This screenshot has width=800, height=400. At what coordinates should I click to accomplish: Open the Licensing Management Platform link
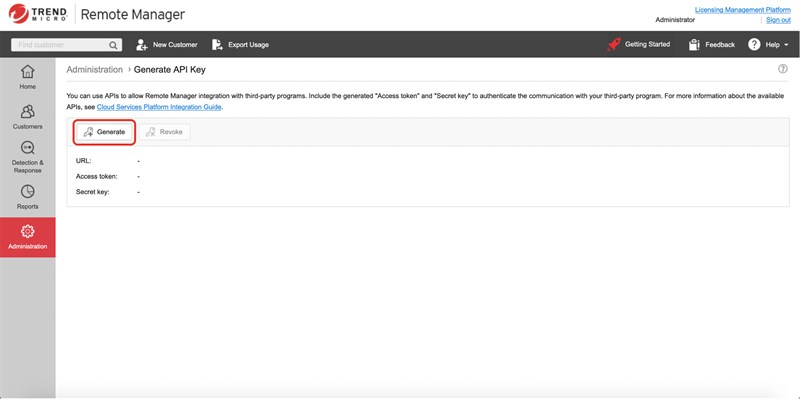tap(742, 9)
